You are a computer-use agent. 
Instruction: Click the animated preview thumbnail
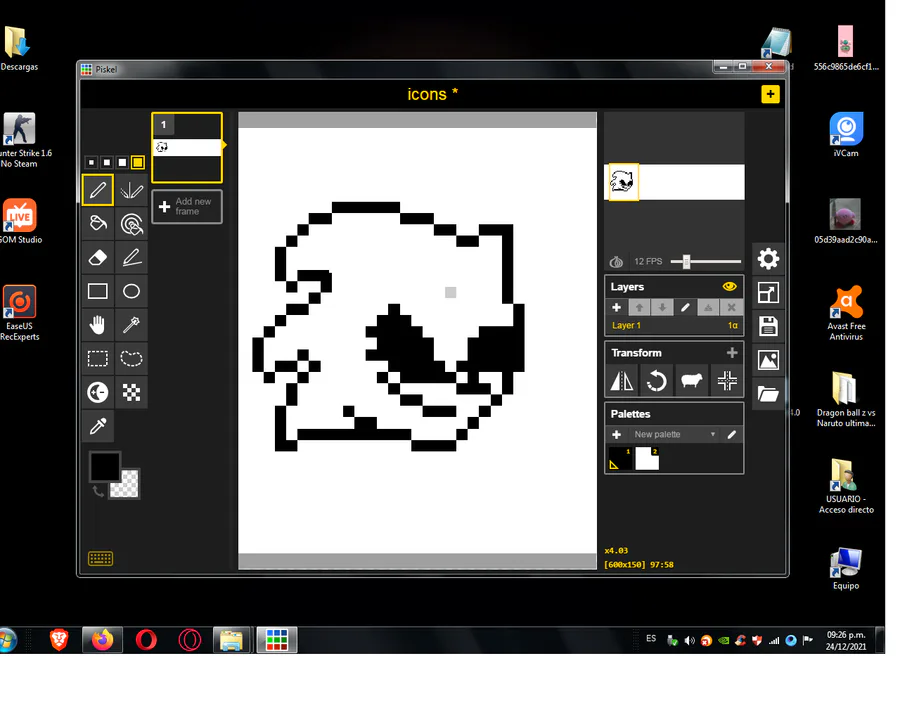[x=674, y=182]
